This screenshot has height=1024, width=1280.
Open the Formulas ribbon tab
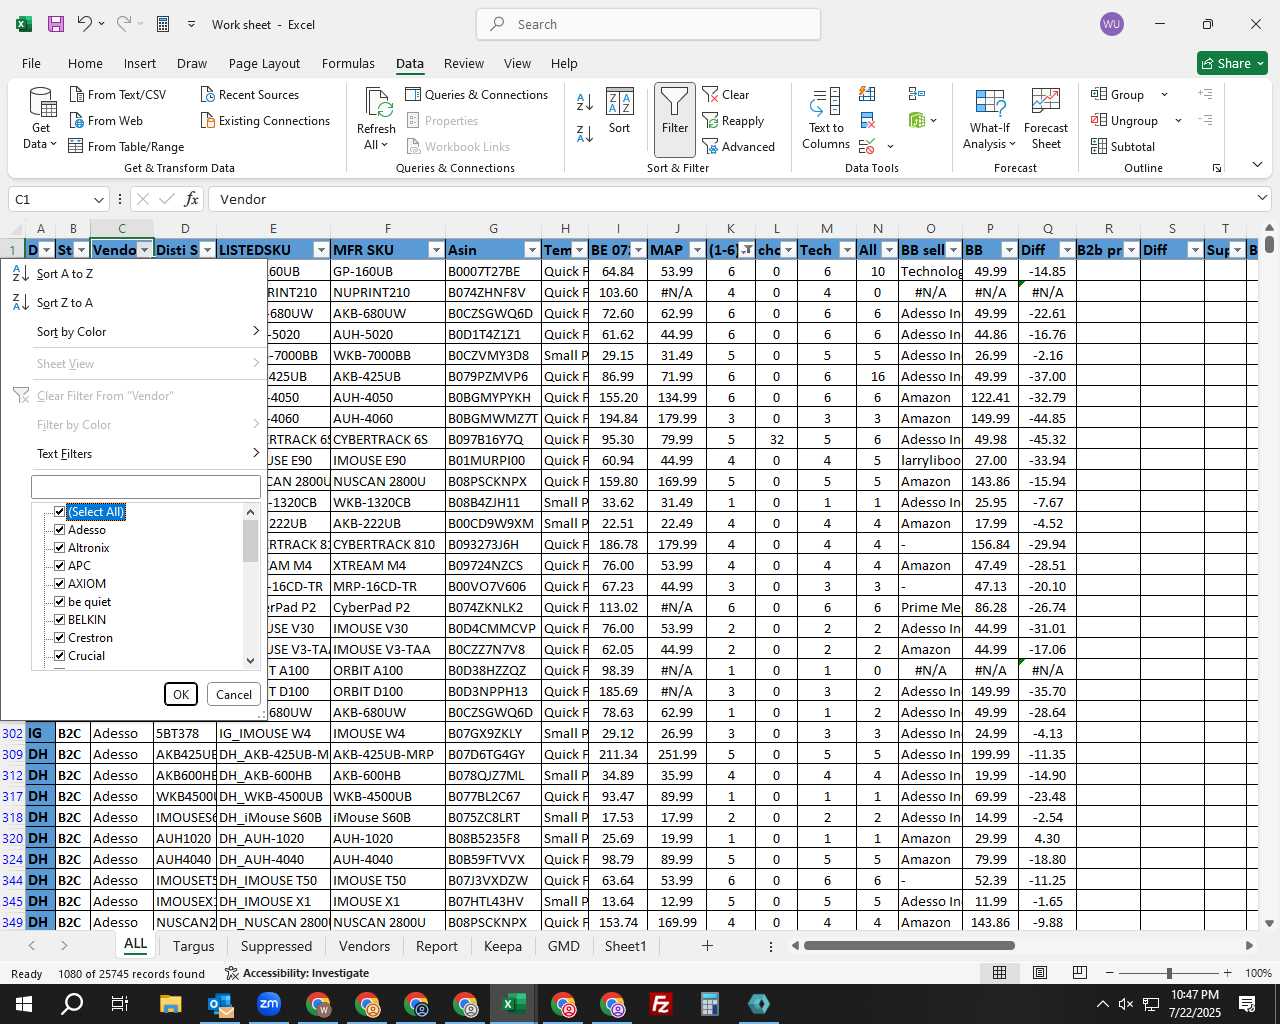point(348,63)
